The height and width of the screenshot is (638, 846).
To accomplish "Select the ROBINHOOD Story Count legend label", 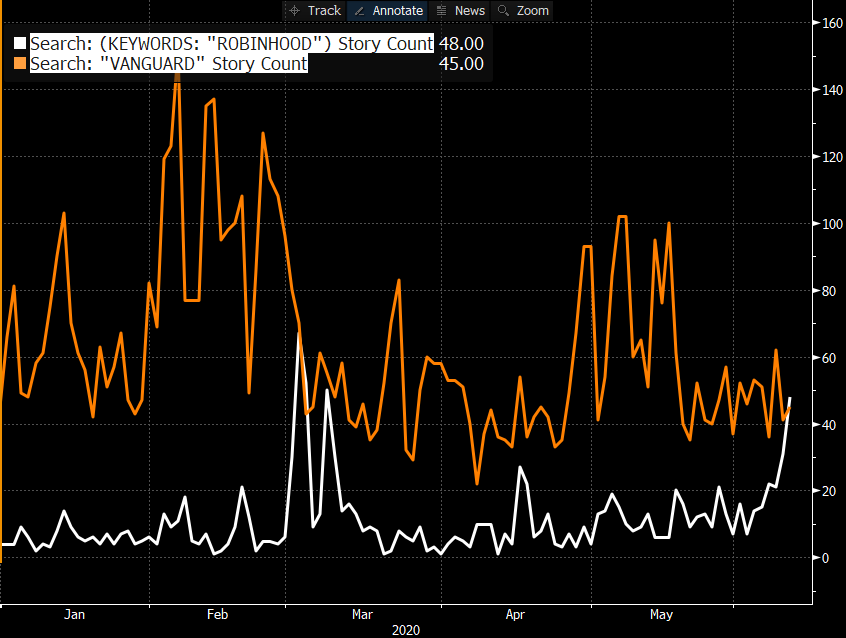I will click(231, 43).
